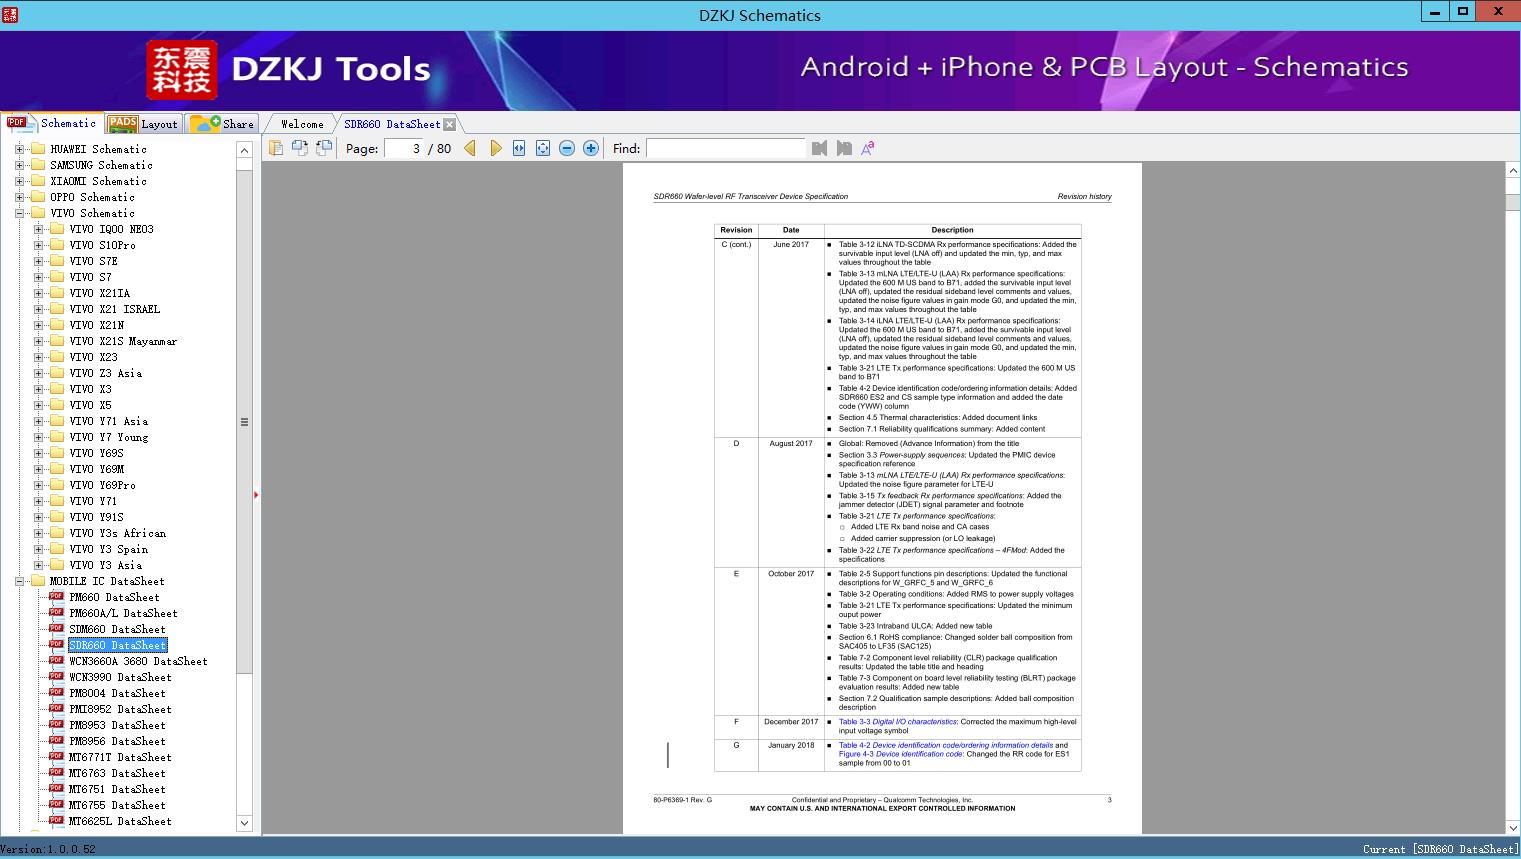Click the third overlapping-pages toolbar icon
Screen dimensions: 1521x859
tap(324, 149)
